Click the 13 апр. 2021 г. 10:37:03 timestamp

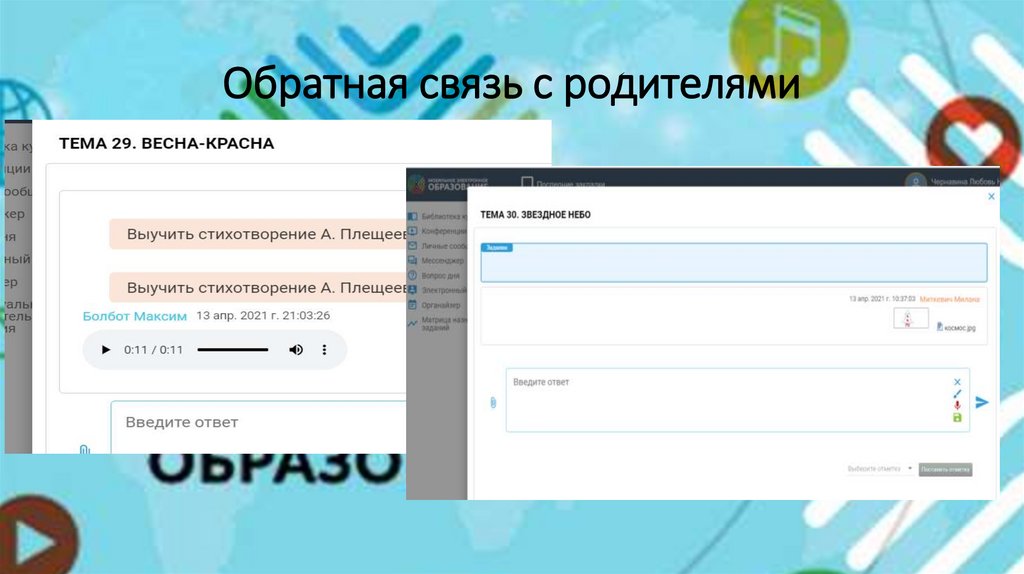[882, 299]
